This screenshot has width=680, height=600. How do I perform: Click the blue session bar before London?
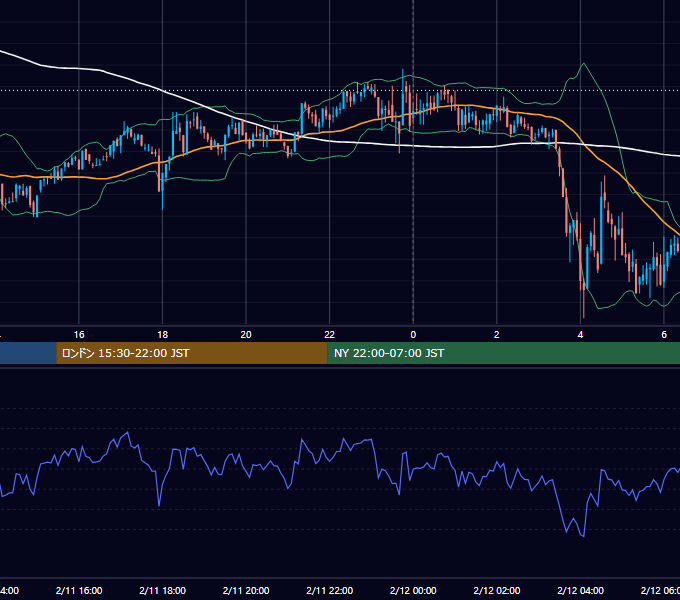coord(28,353)
